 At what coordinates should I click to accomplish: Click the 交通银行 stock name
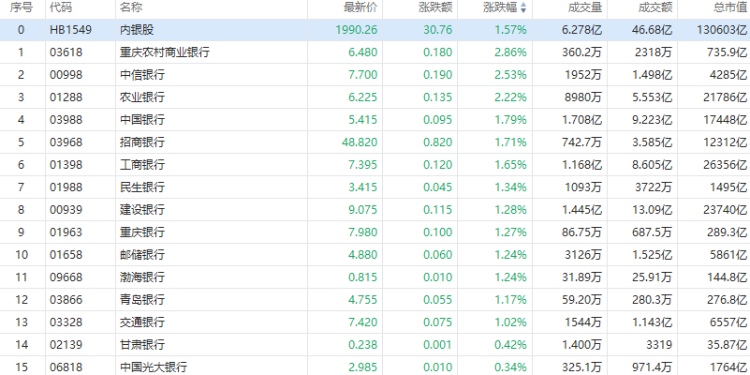point(142,322)
